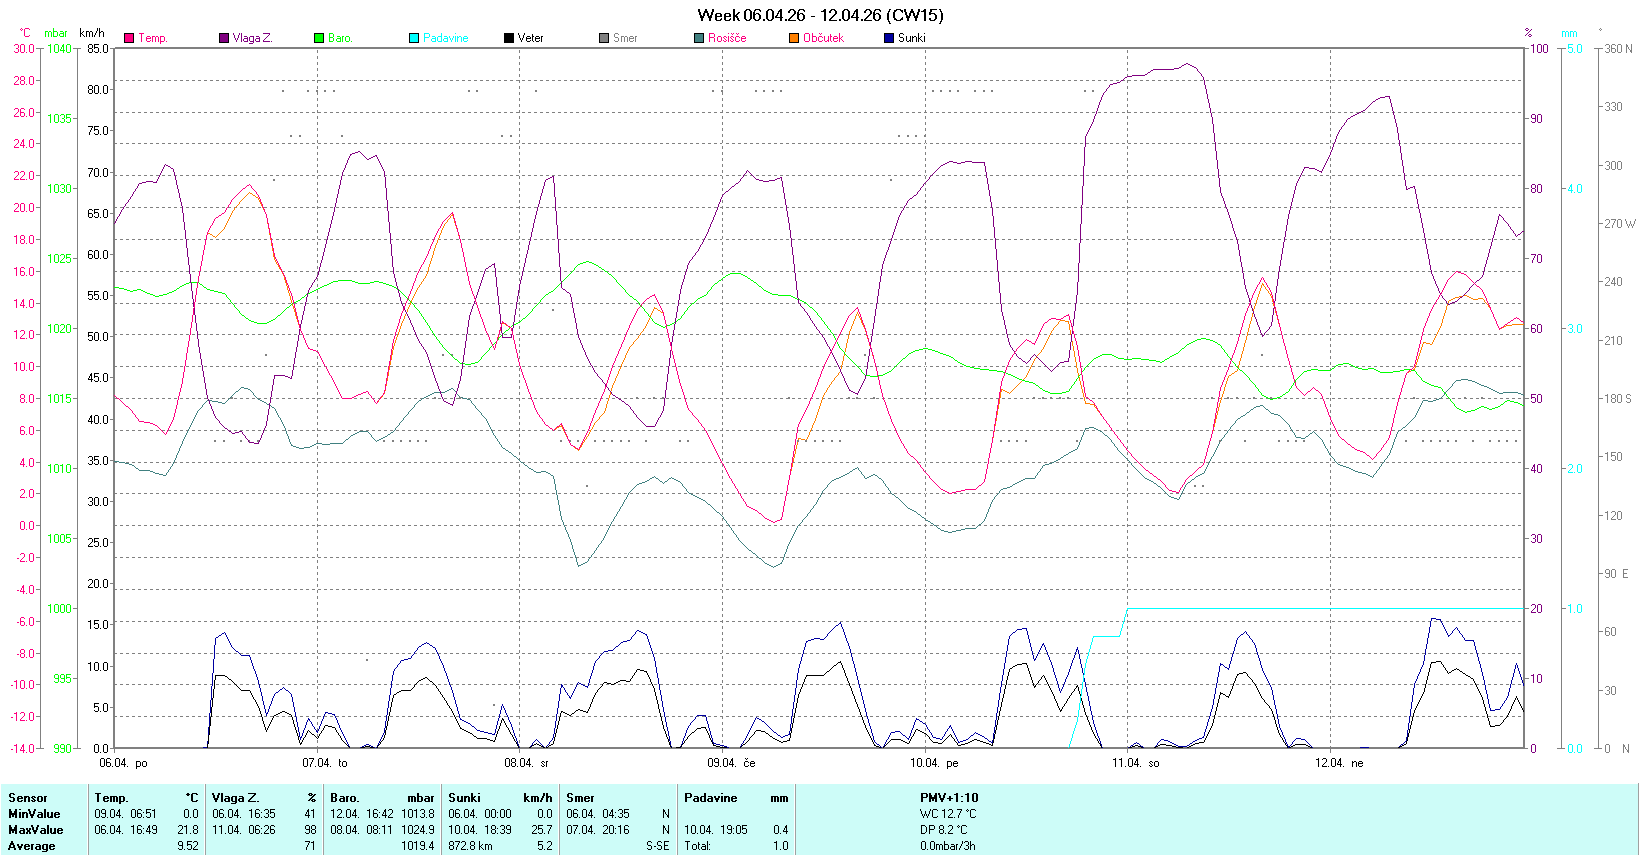Click the km/h axis unit label
Screen dimensions: 1639x855
(92, 33)
